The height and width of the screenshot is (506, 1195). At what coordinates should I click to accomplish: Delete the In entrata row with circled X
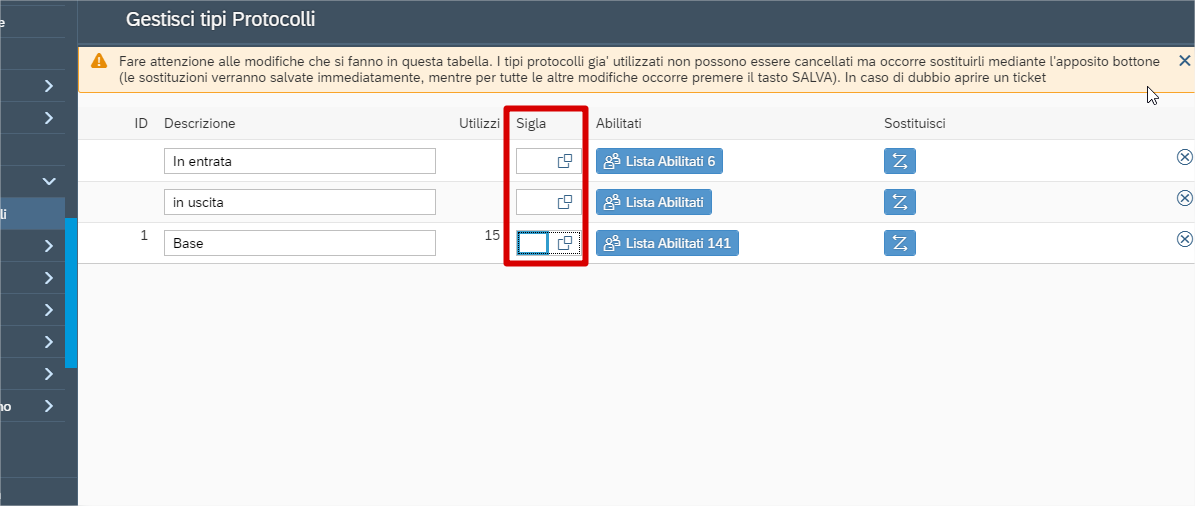click(x=1184, y=157)
